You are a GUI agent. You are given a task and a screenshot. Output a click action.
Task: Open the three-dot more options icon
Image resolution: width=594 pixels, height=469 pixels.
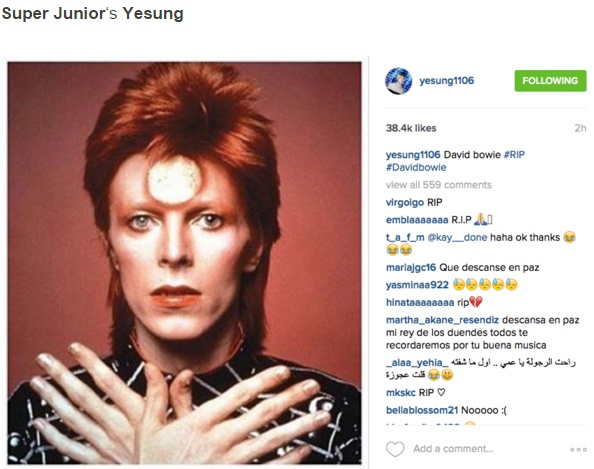578,449
